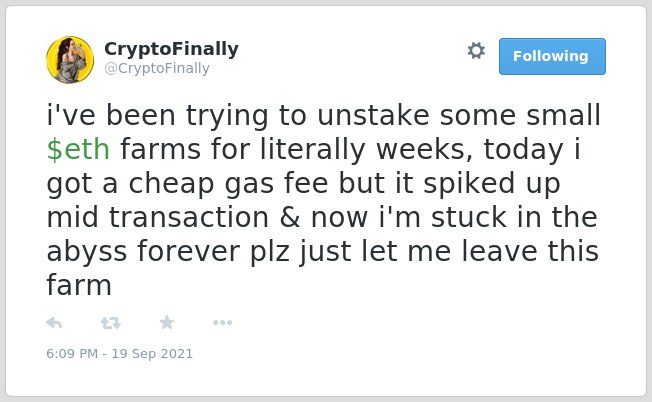Image resolution: width=652 pixels, height=402 pixels.
Task: Click the word "unstake" in the first line
Action: [x=373, y=115]
